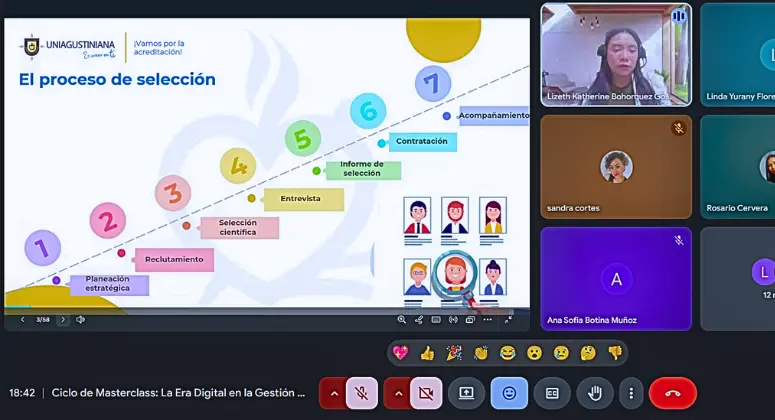Expand microphone audio settings arrow
Viewport: 775px width, 420px height.
coord(334,393)
